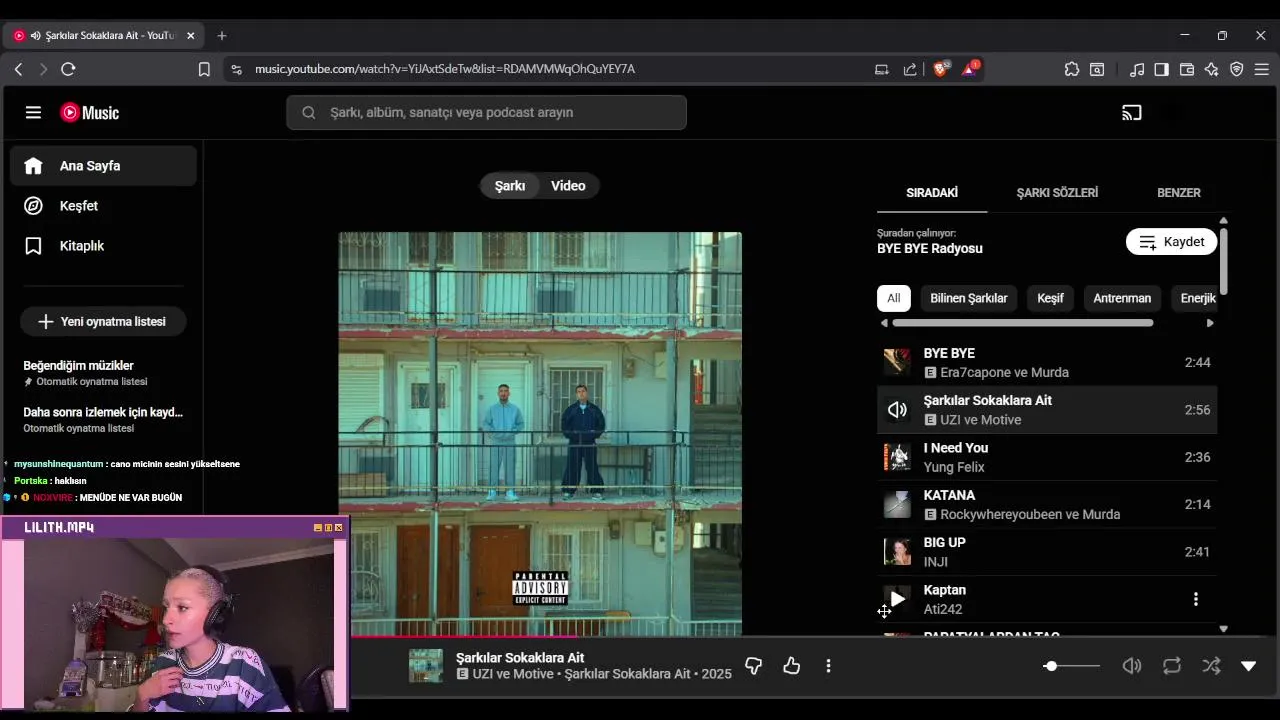Viewport: 1280px width, 720px height.
Task: Open the cast to device icon
Action: [1131, 113]
